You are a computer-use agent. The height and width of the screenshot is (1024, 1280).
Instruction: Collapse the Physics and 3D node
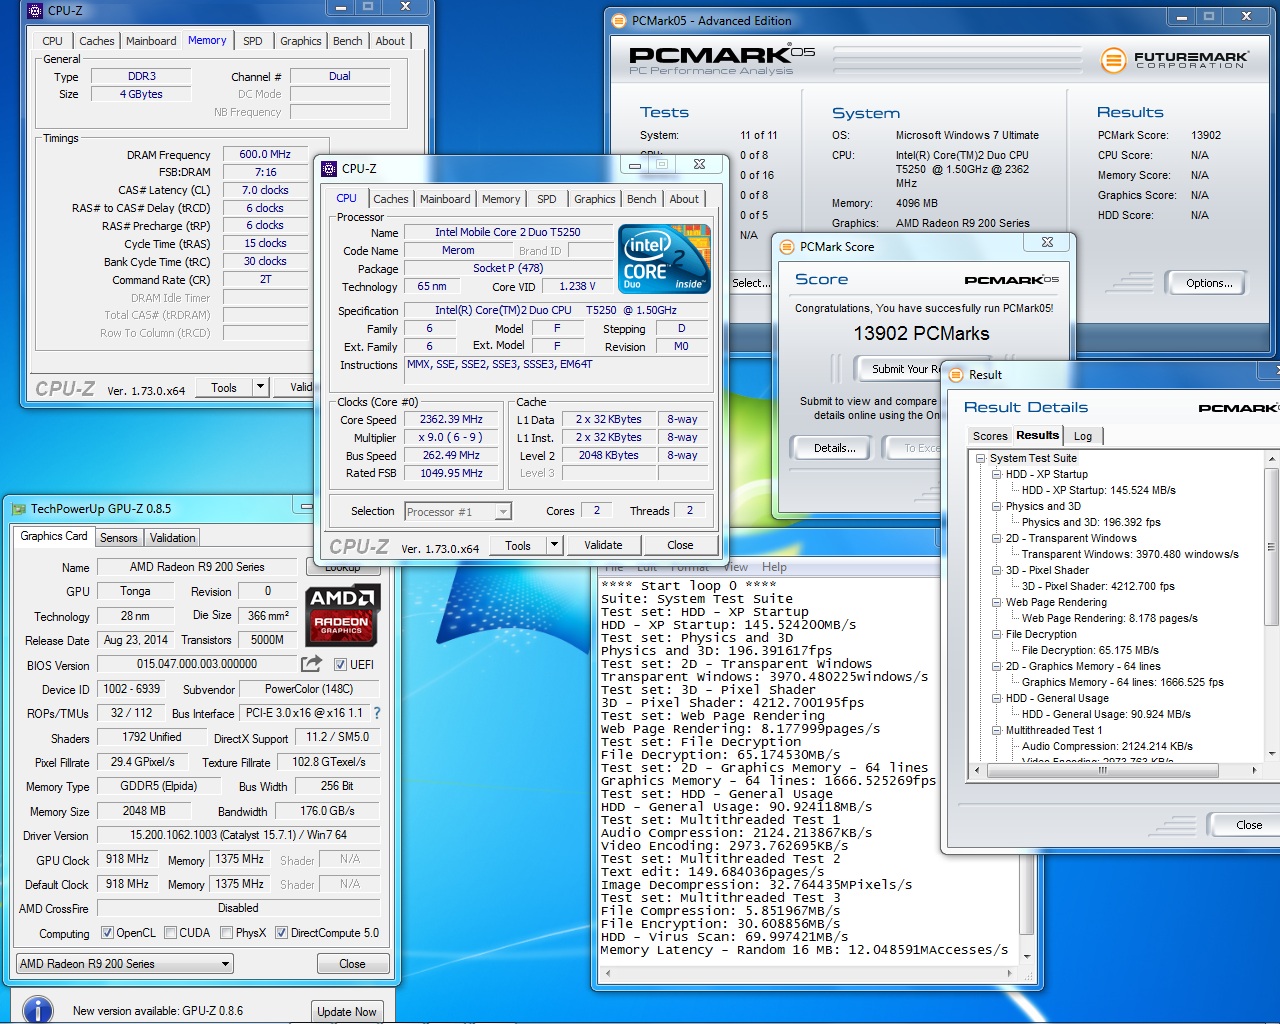click(x=996, y=507)
